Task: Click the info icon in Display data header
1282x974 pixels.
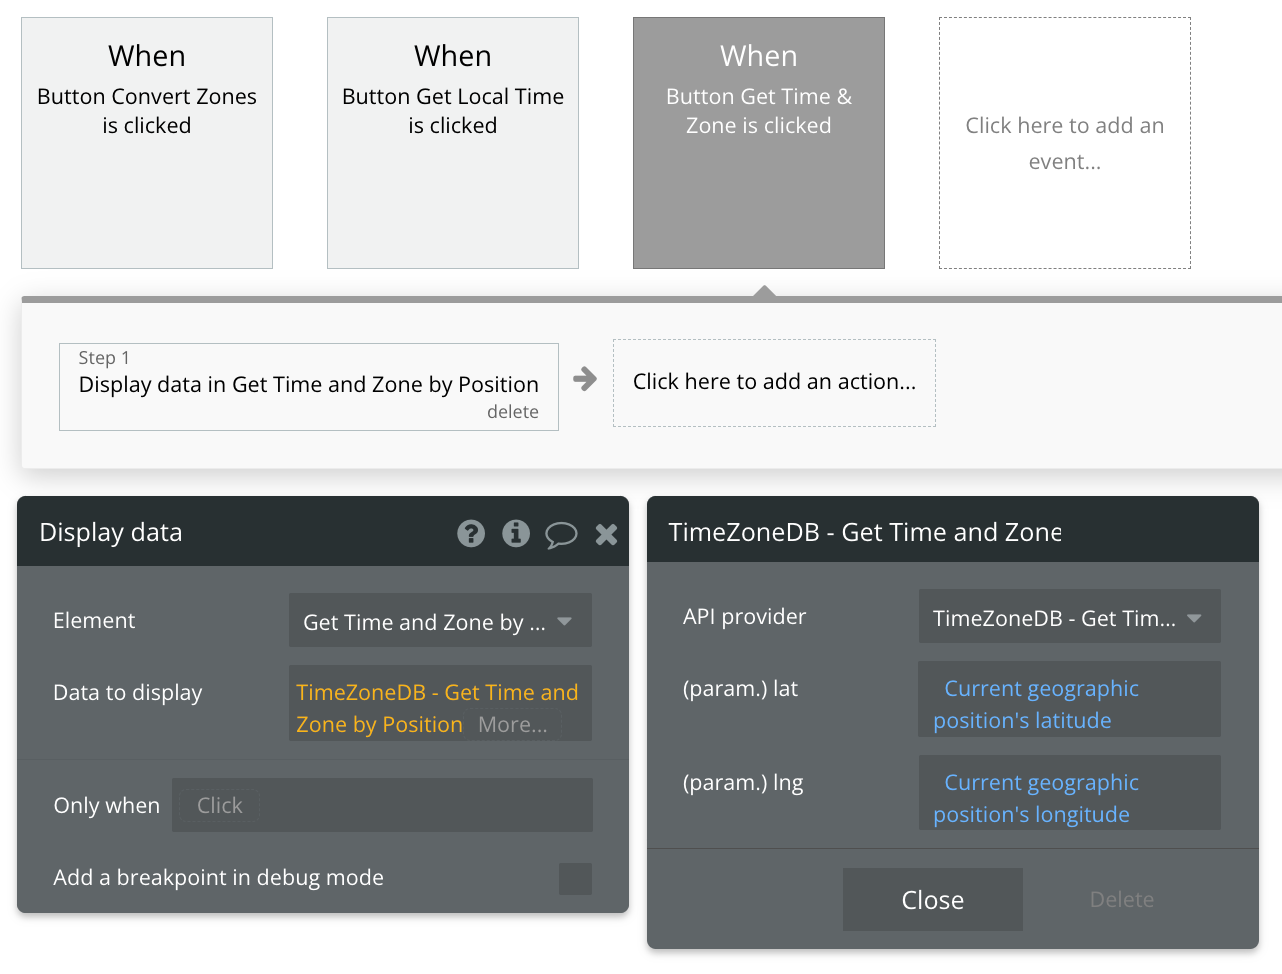Action: pyautogui.click(x=516, y=533)
